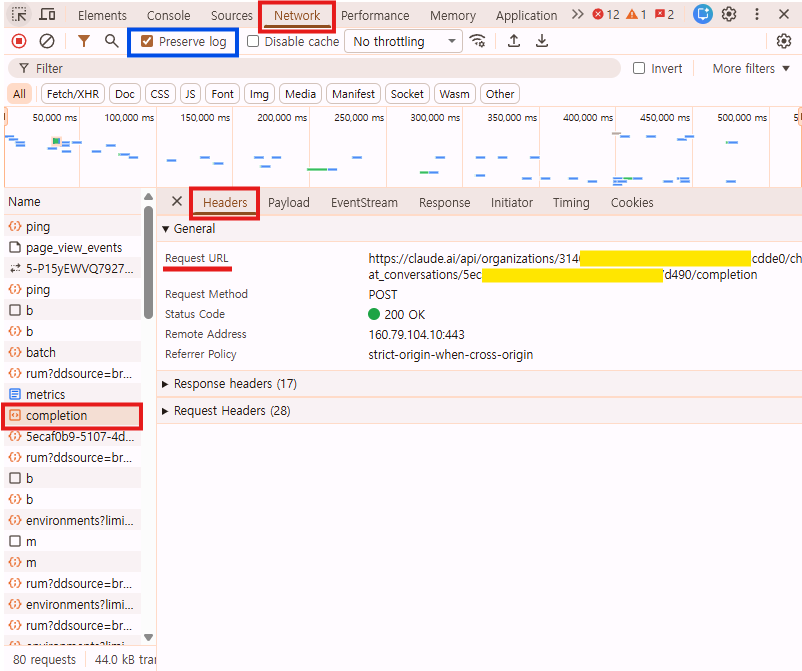Import a HAR file

(x=514, y=40)
